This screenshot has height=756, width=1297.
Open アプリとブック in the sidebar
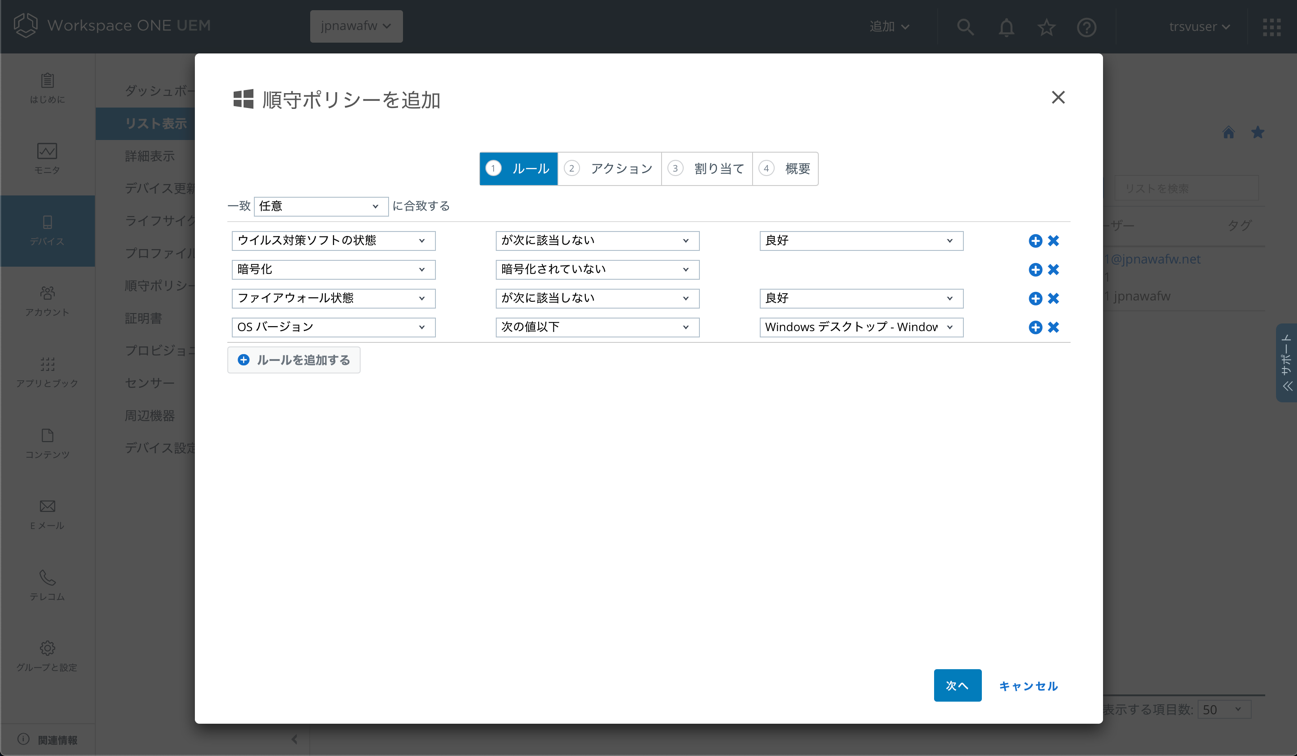point(47,372)
